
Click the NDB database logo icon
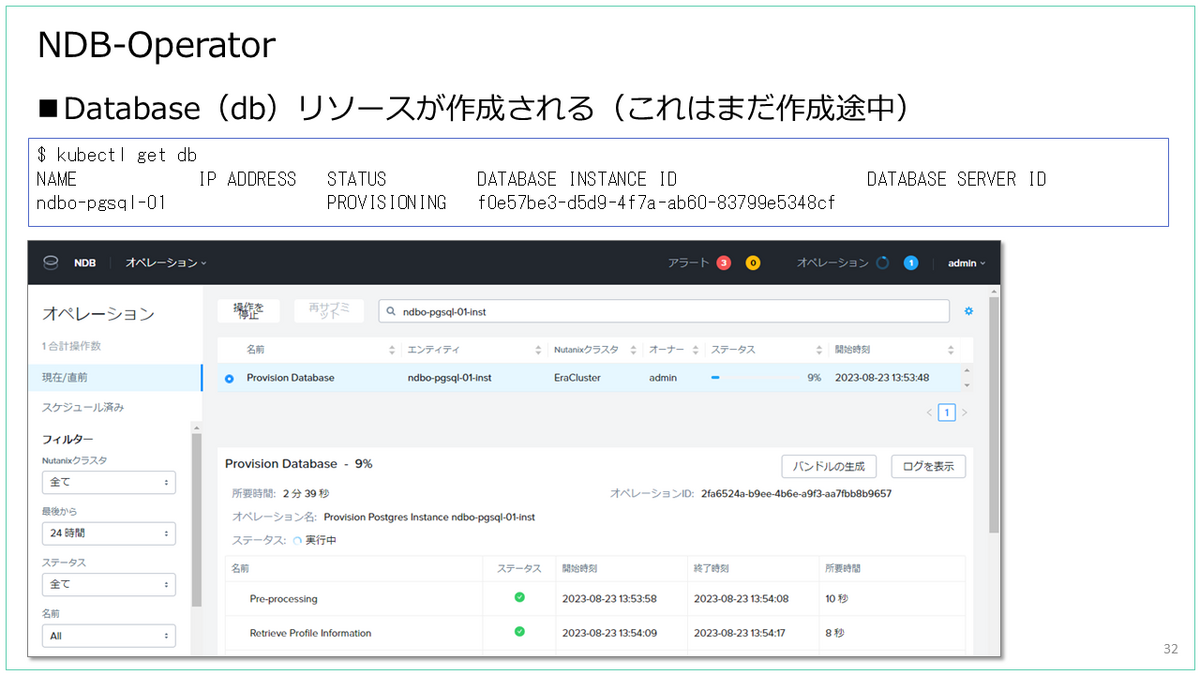(50, 263)
